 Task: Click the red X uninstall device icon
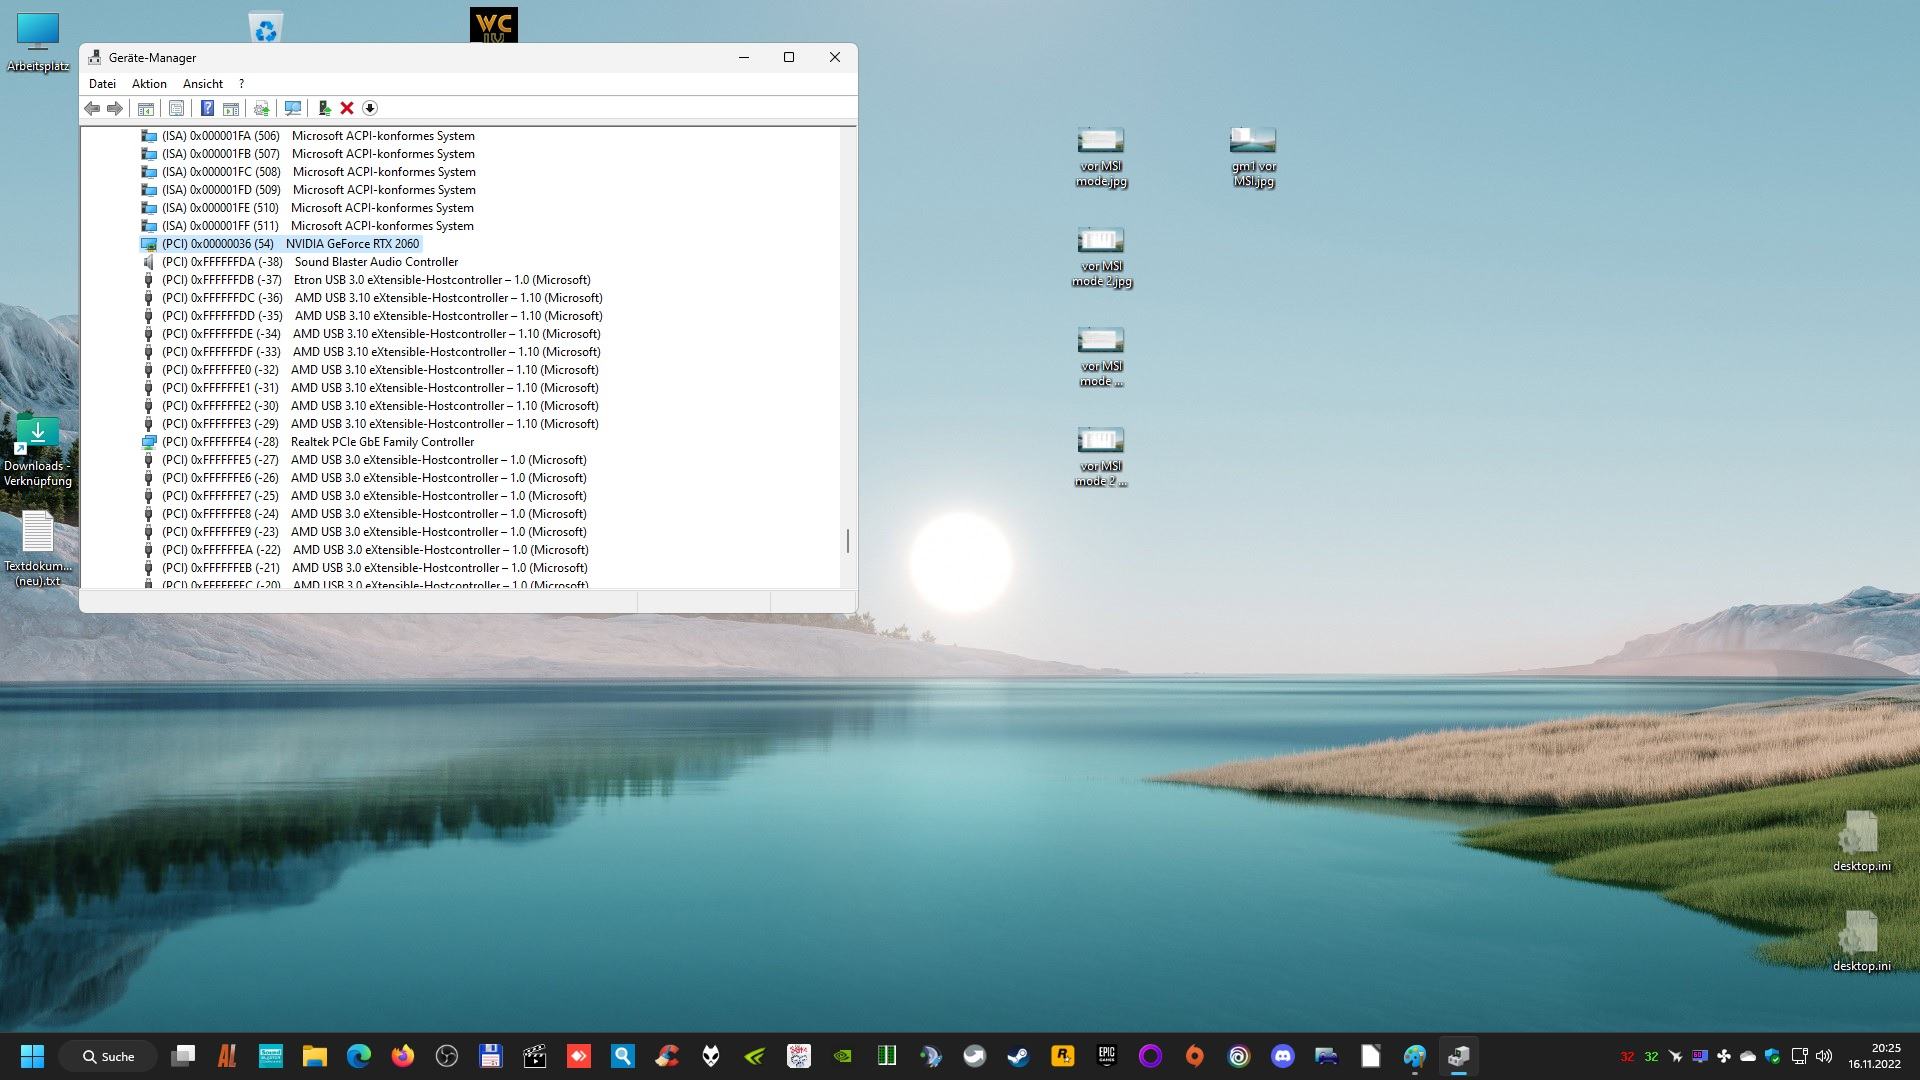pos(347,108)
